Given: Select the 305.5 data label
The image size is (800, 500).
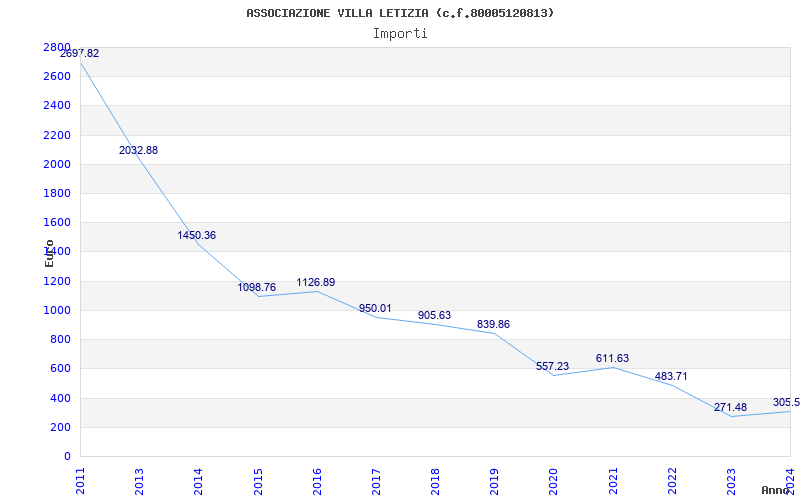Looking at the screenshot, I should coord(786,403).
